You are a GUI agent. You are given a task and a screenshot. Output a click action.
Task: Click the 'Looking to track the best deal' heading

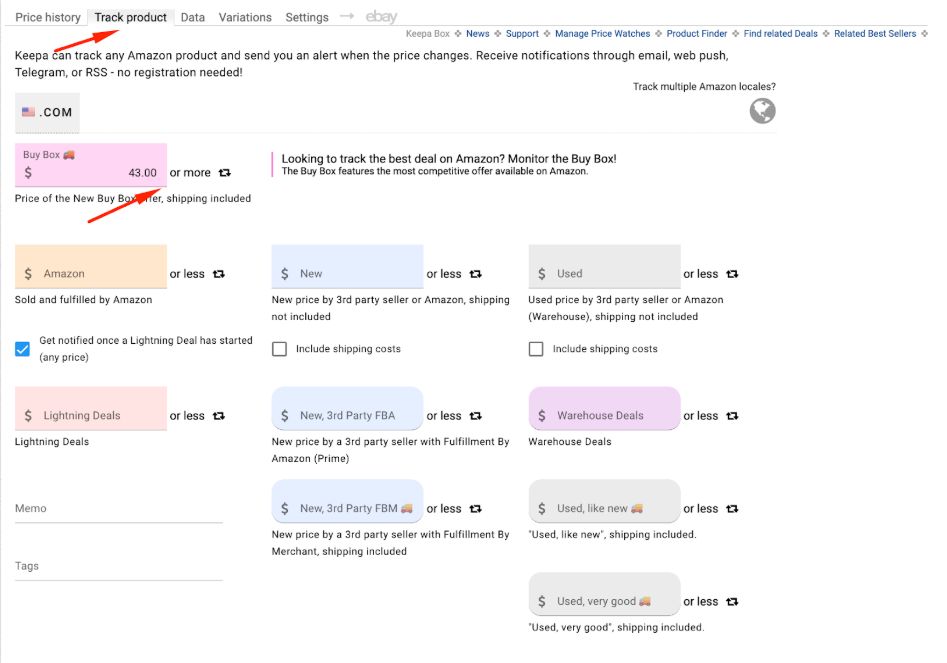pyautogui.click(x=449, y=159)
